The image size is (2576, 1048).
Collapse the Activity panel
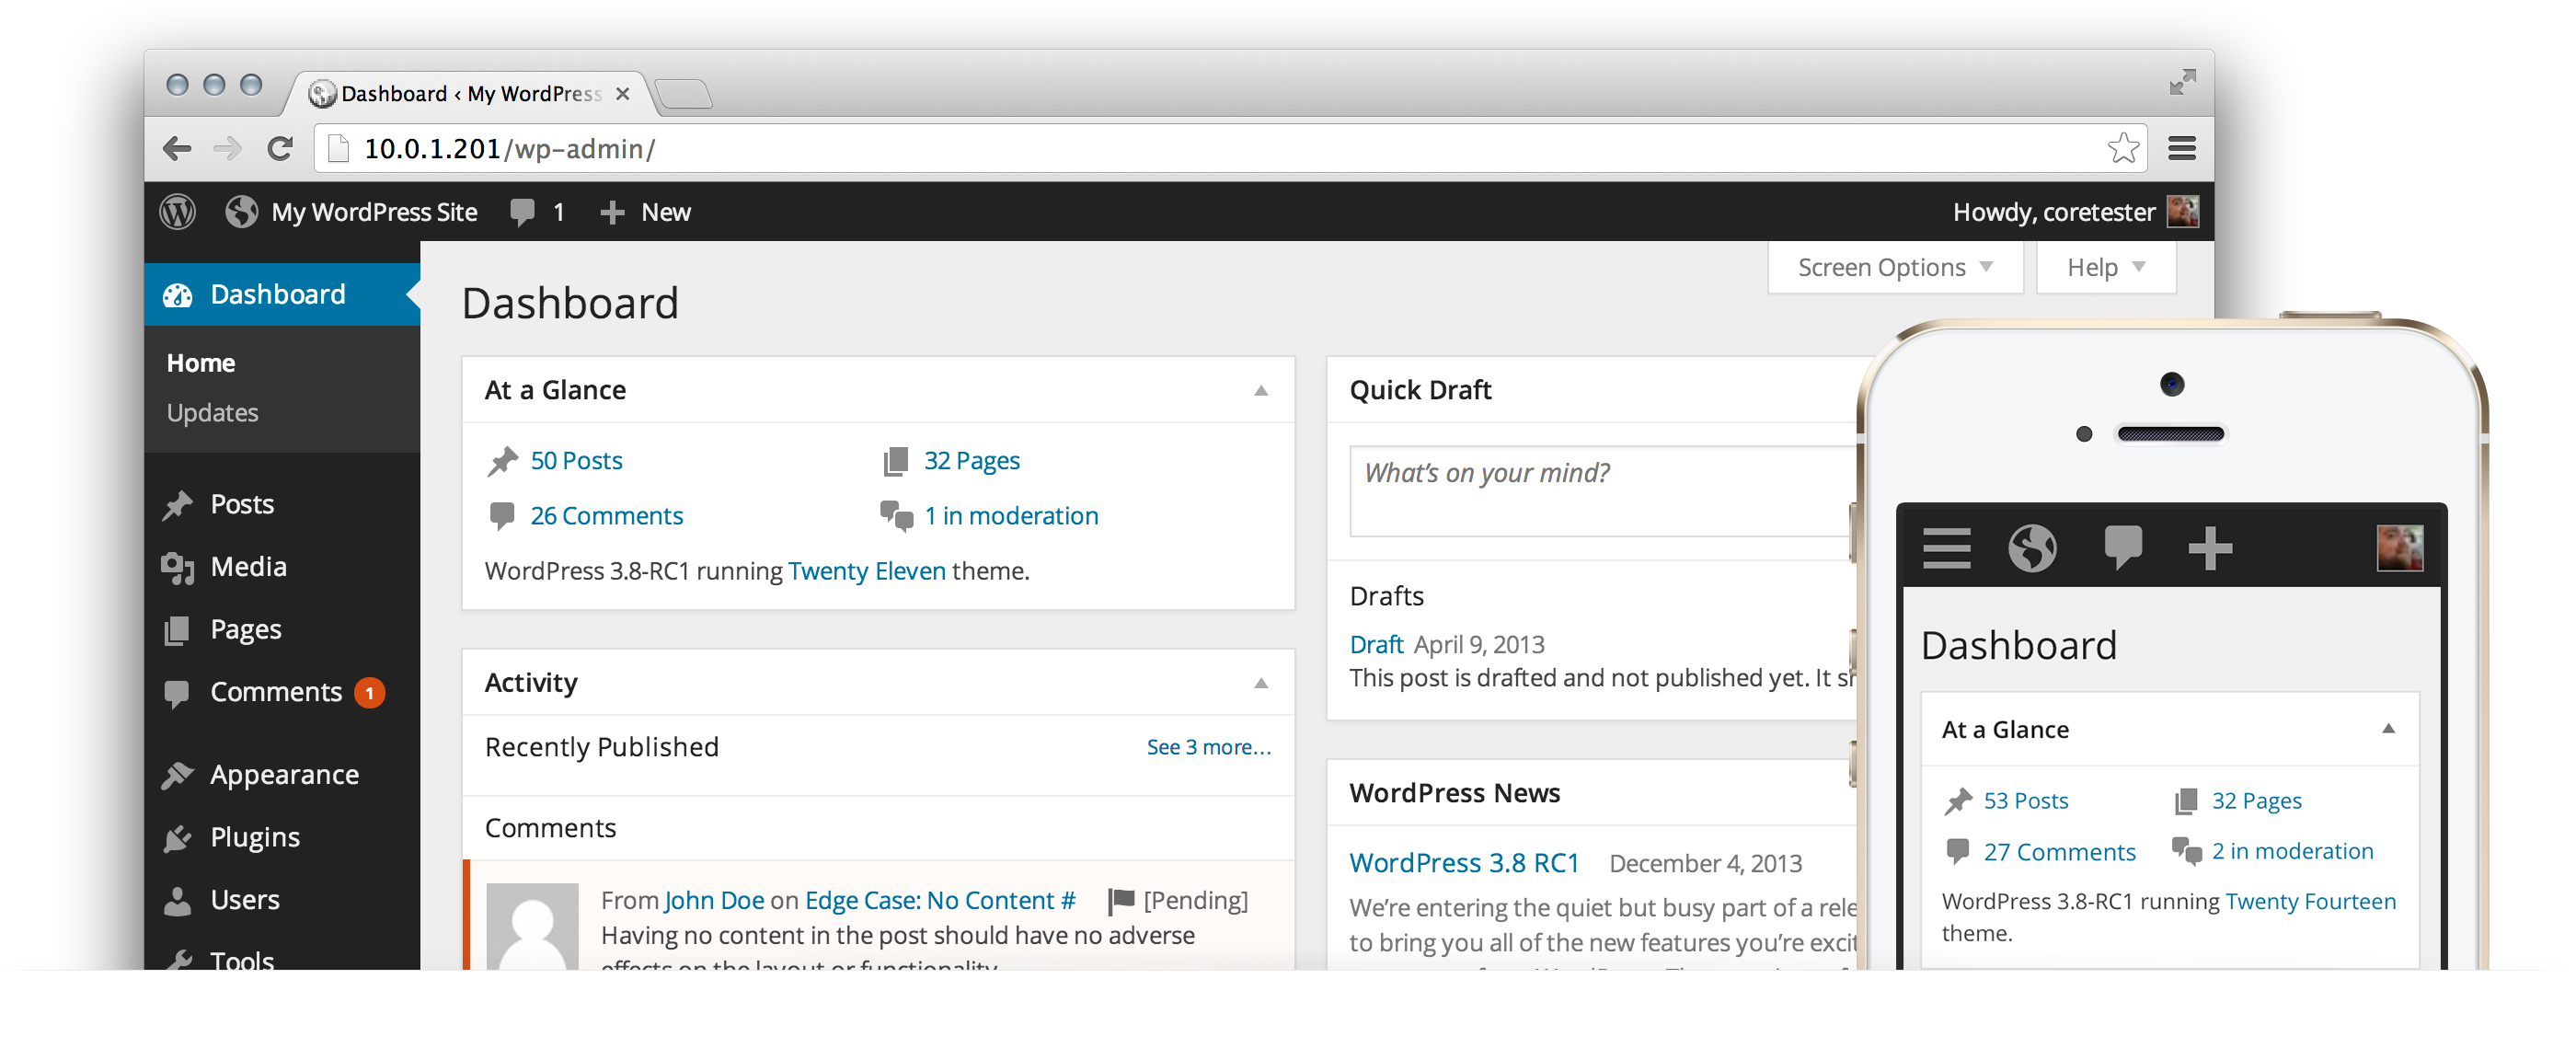1260,684
